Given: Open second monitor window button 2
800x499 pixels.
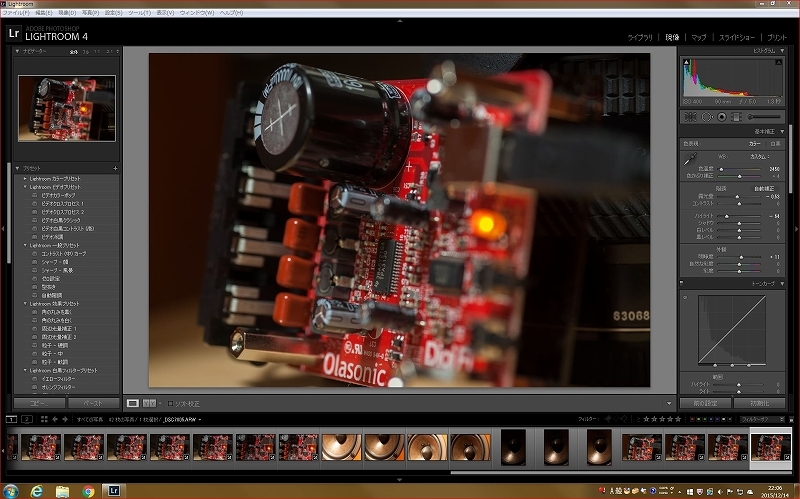Looking at the screenshot, I should 27,419.
